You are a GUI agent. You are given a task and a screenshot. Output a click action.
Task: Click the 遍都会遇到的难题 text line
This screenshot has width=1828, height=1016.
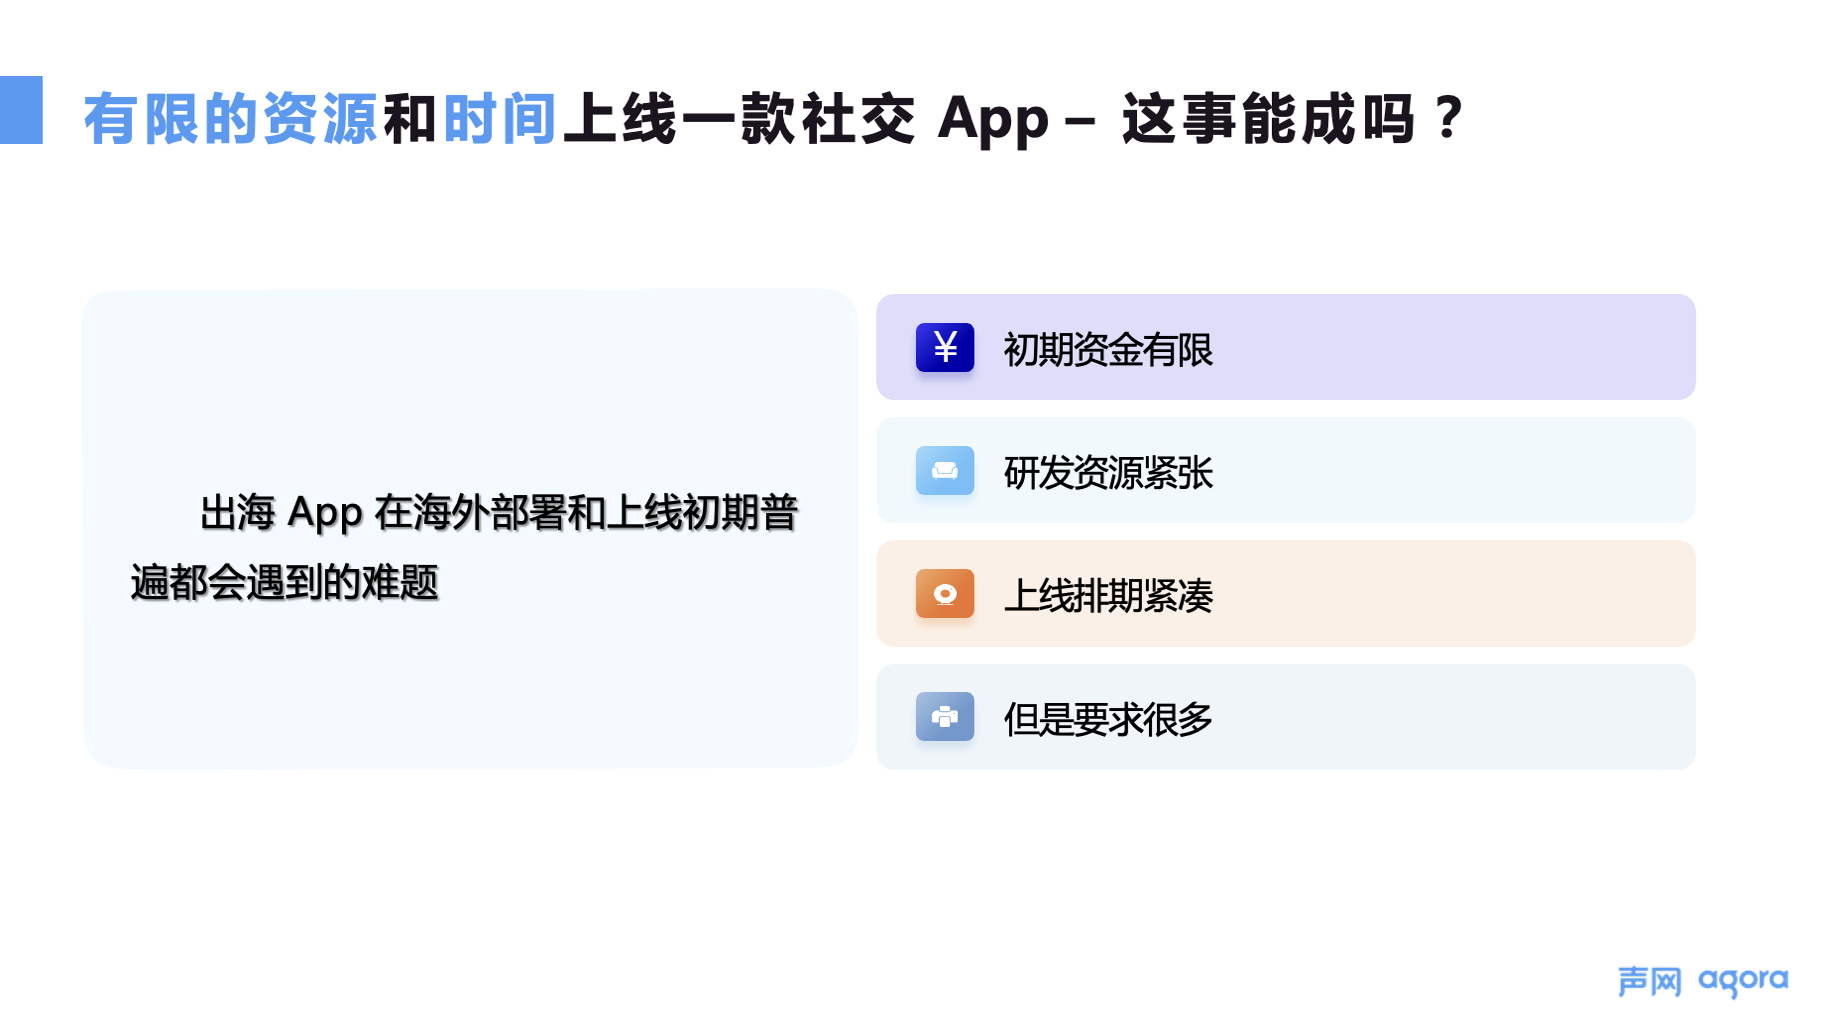(284, 582)
